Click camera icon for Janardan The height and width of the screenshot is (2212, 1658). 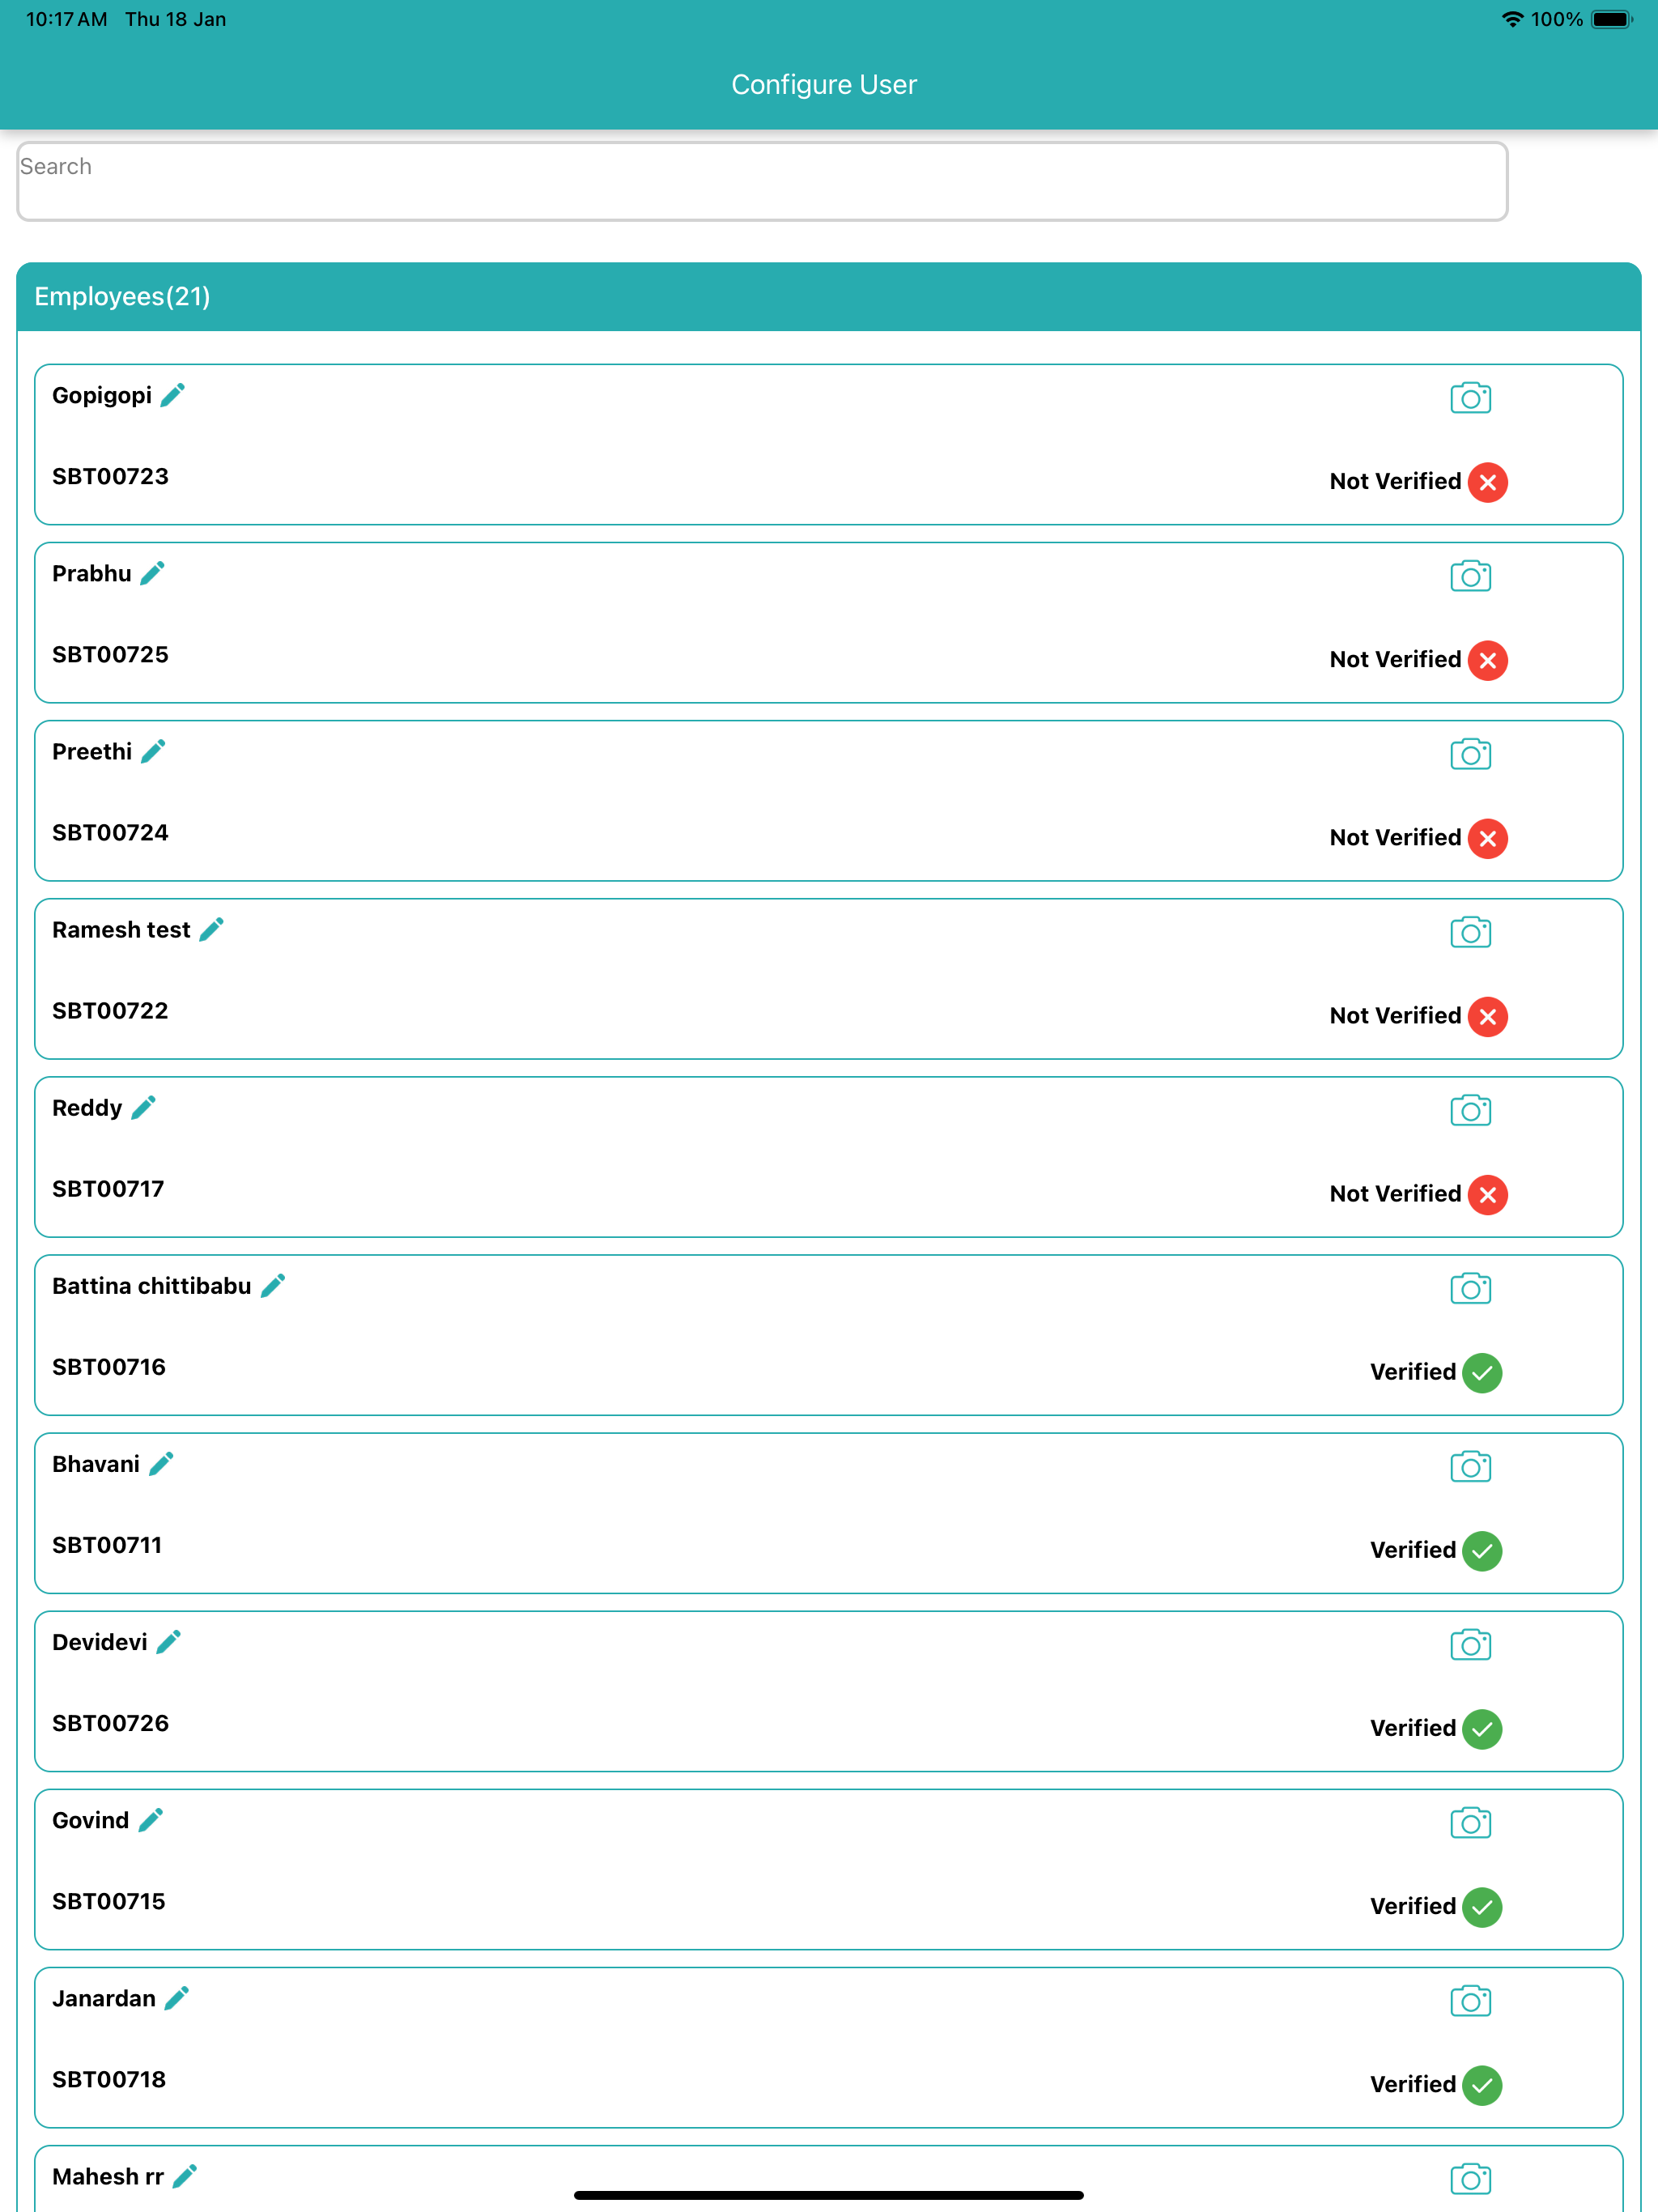pos(1470,2001)
